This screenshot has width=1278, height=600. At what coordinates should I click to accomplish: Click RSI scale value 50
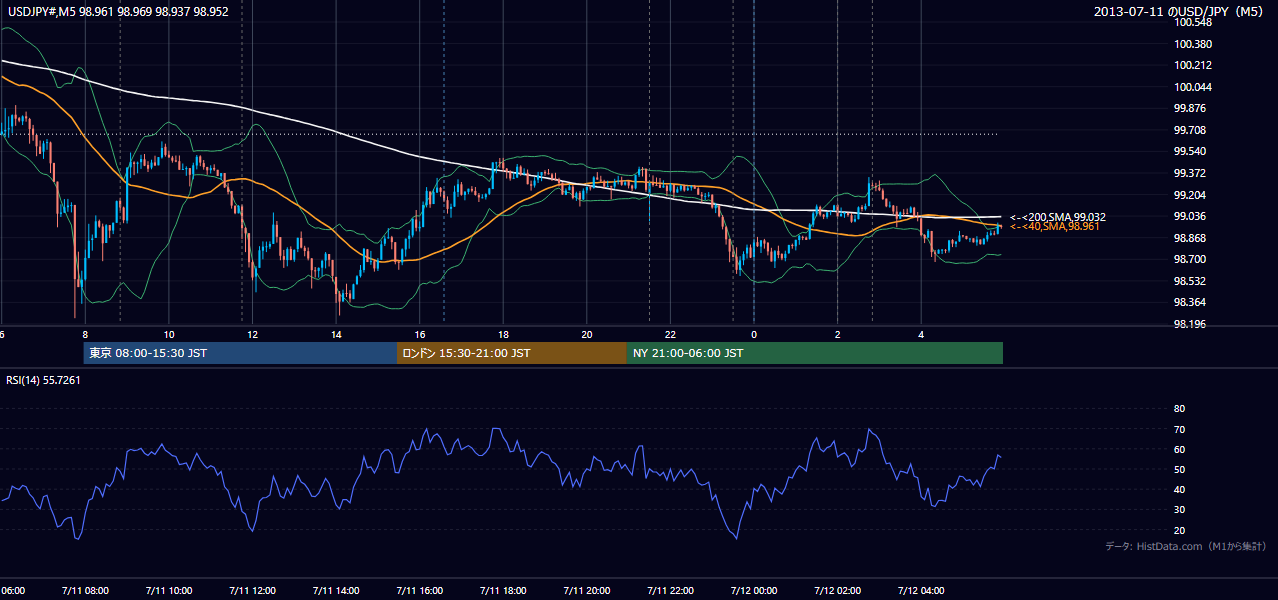coord(1179,470)
